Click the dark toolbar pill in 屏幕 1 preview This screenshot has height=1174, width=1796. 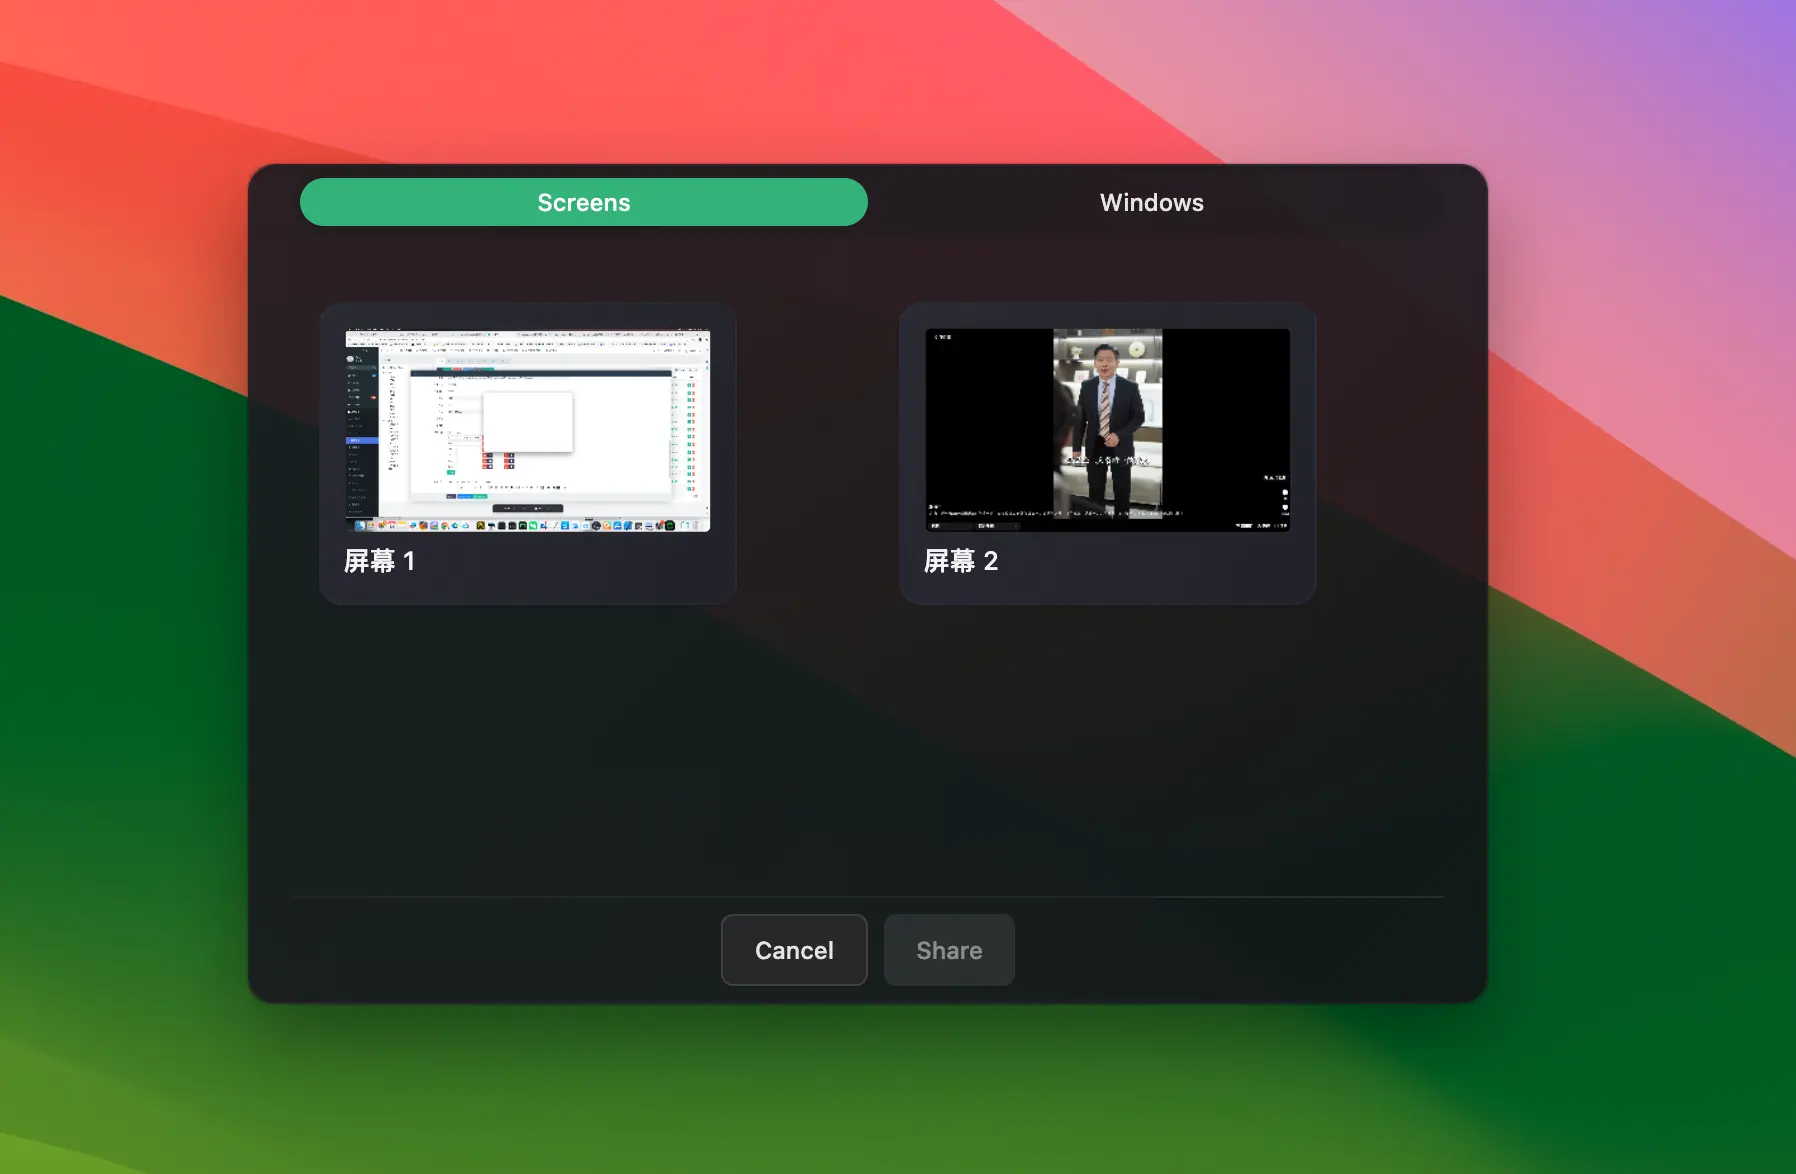point(527,508)
